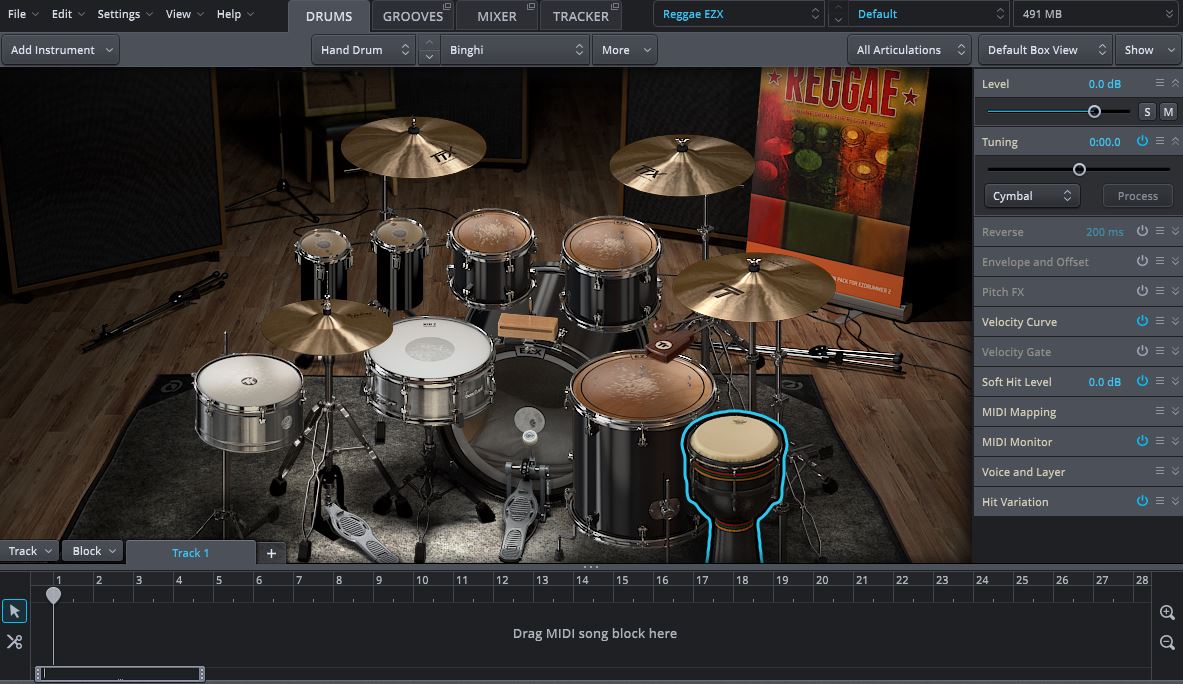This screenshot has width=1183, height=684.
Task: Open the Soft Hit Level menu icon
Action: coord(1160,382)
